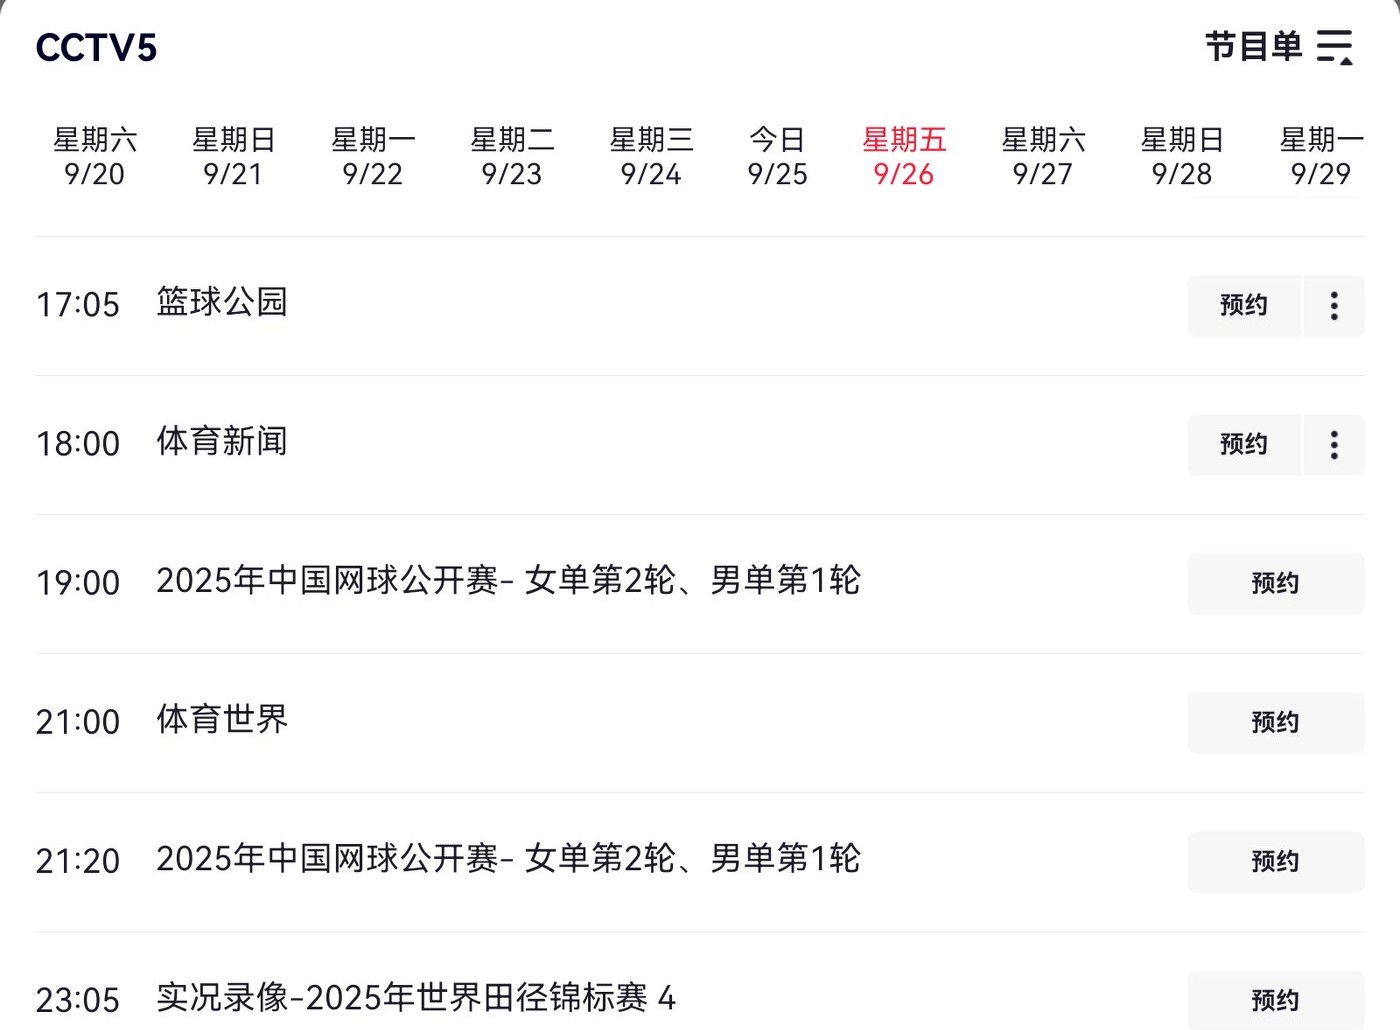1400x1030 pixels.
Task: Show the 星期日 9/28 schedule
Action: pyautogui.click(x=1182, y=156)
